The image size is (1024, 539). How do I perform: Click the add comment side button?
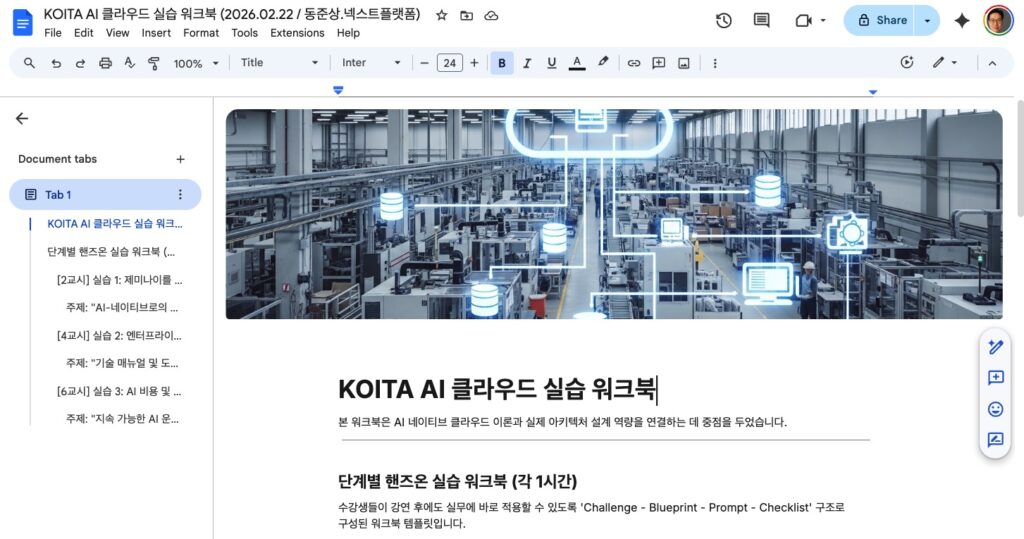pos(995,378)
